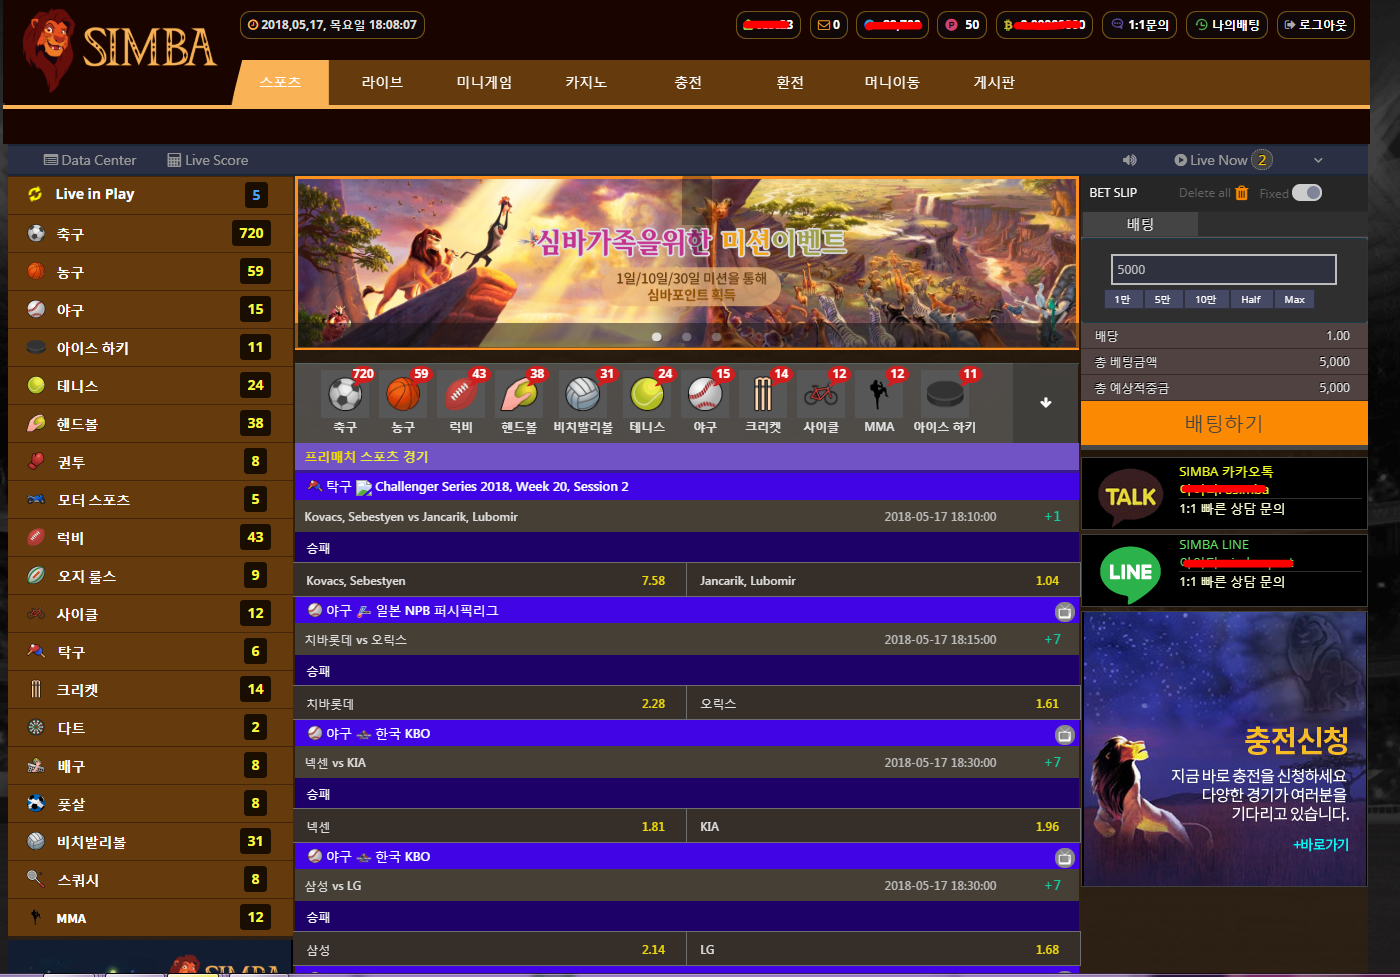This screenshot has width=1400, height=977.
Task: Open 1:1문의 in header
Action: tap(1139, 25)
